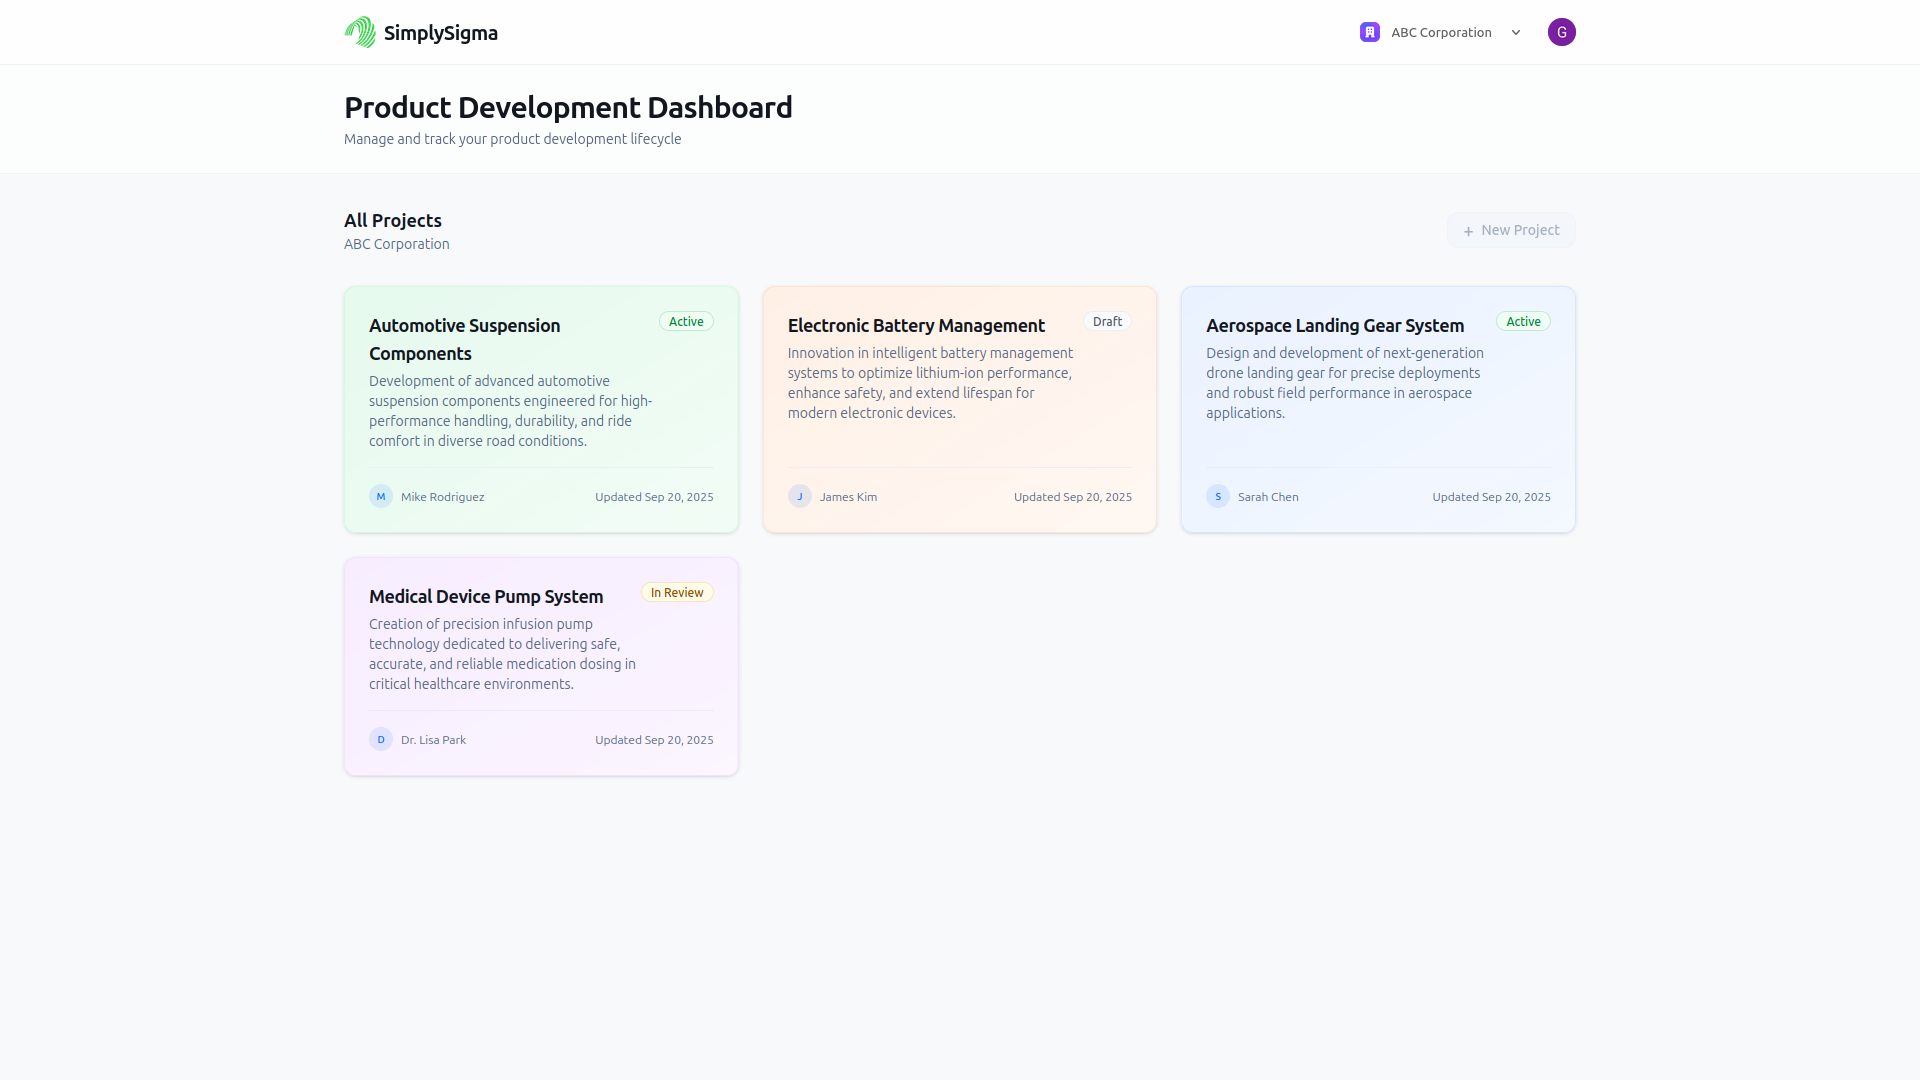The height and width of the screenshot is (1080, 1920).
Task: Open the user avatar G menu
Action: coord(1561,32)
